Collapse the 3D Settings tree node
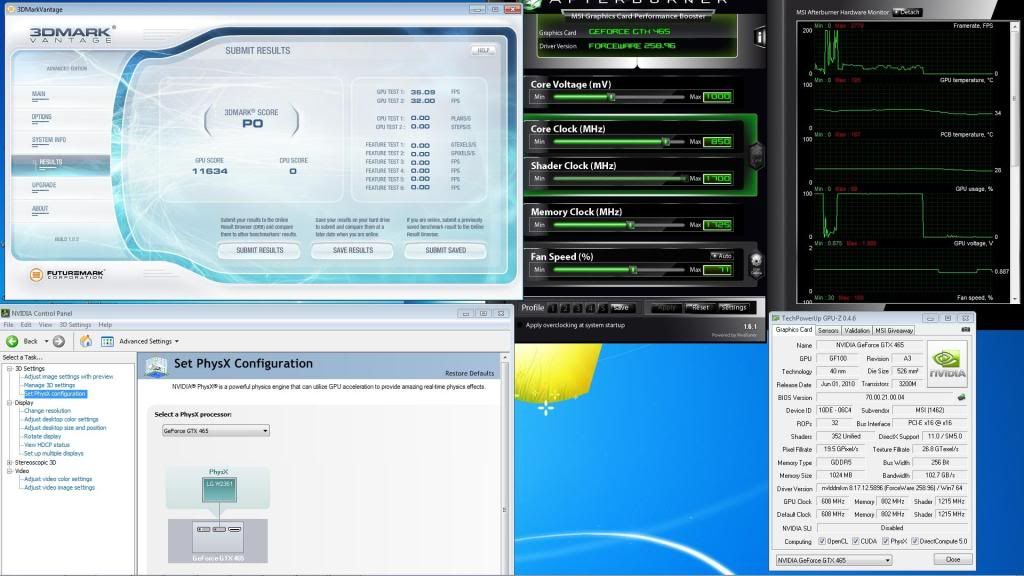 [x=10, y=368]
